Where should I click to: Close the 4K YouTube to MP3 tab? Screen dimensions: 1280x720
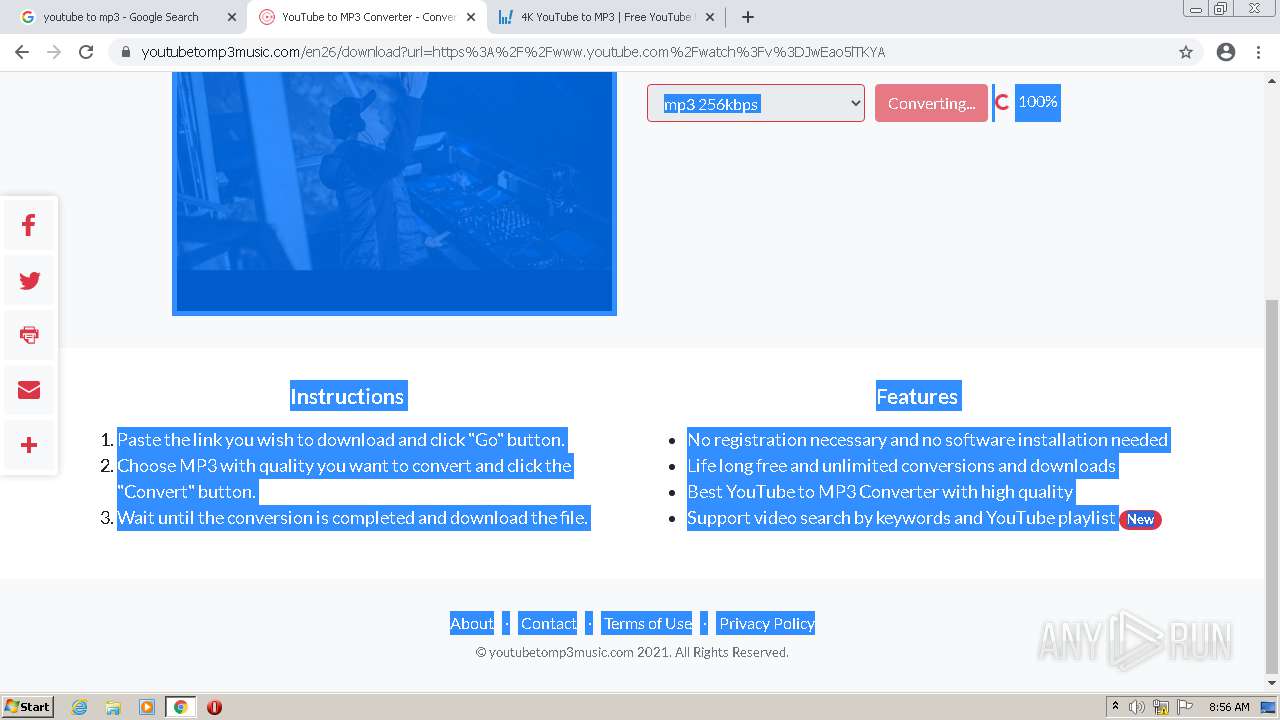point(709,17)
